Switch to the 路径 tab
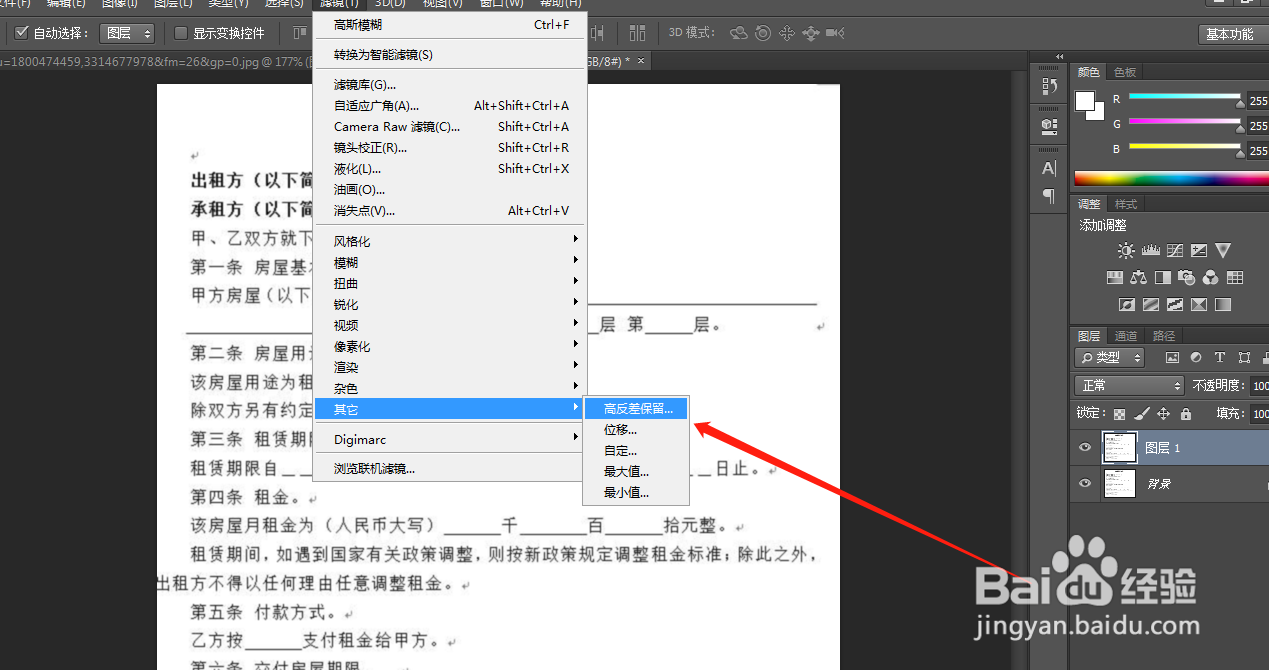 click(x=1164, y=336)
